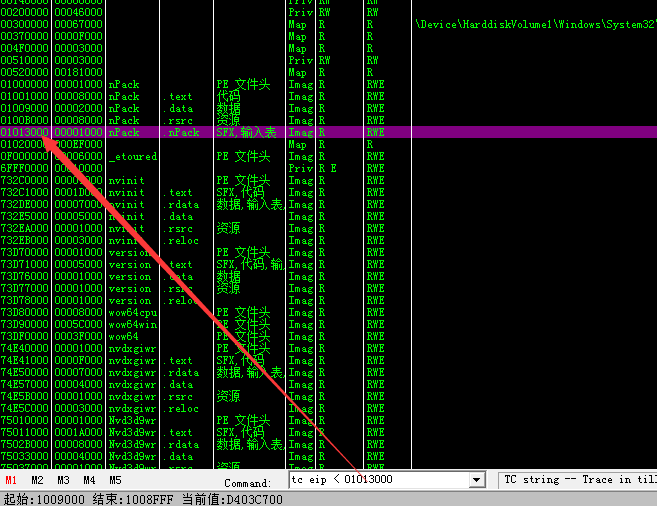Switch to the M1 memory tab

click(x=11, y=480)
